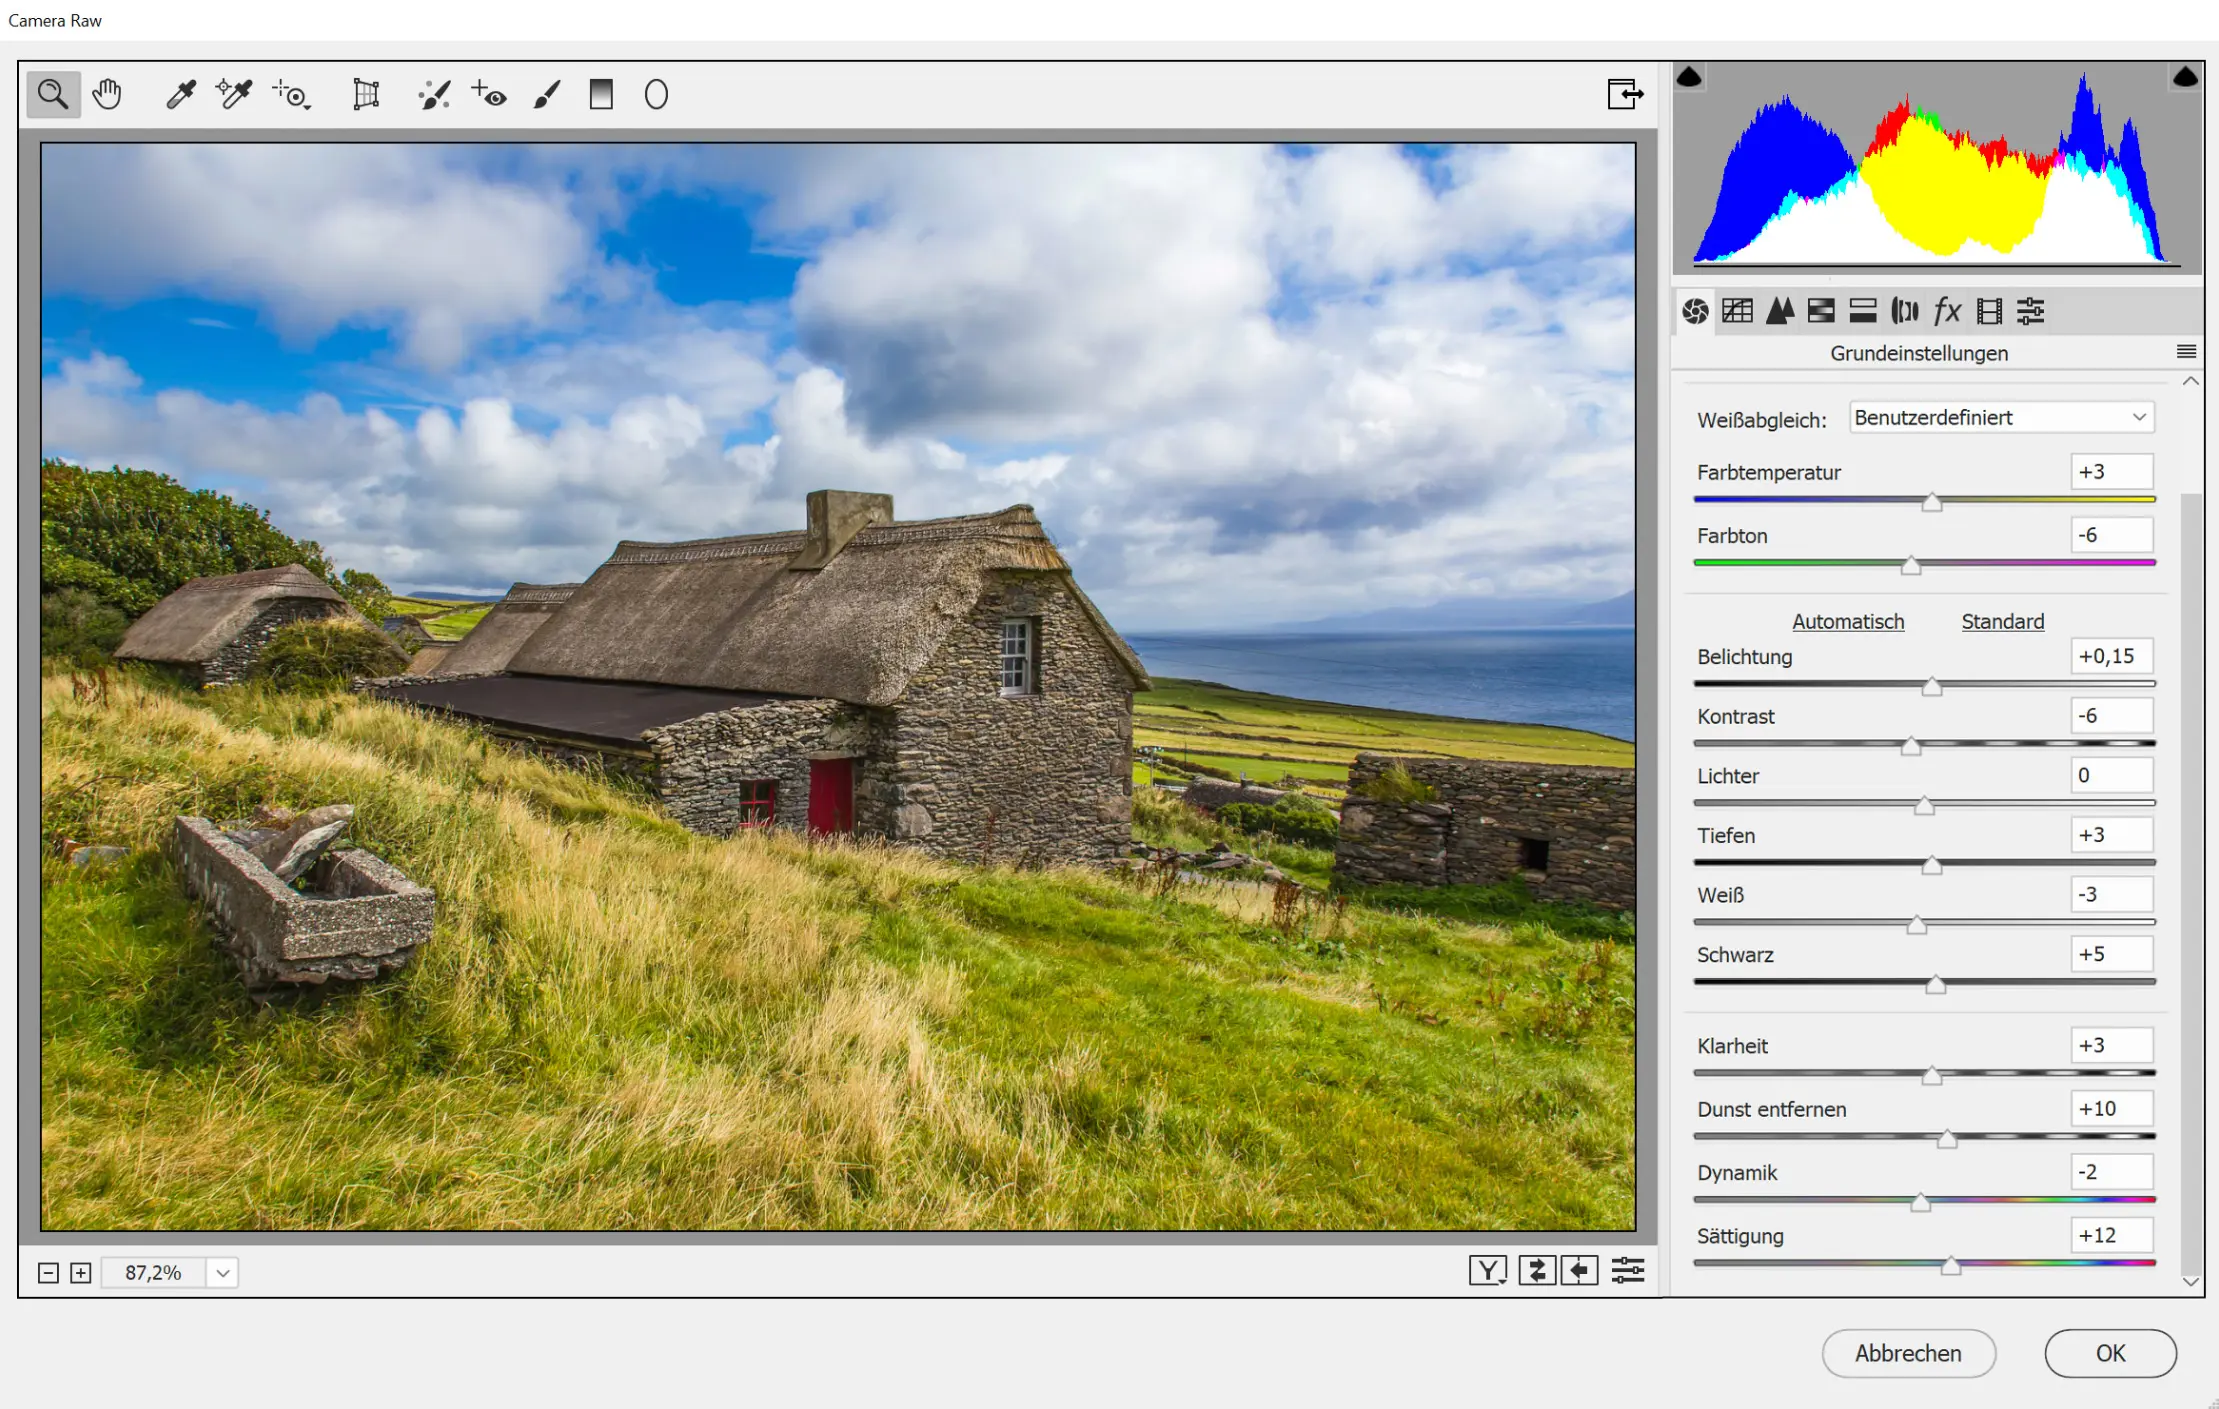The width and height of the screenshot is (2219, 1409).
Task: Select the Red Eye Removal tool
Action: pos(489,95)
